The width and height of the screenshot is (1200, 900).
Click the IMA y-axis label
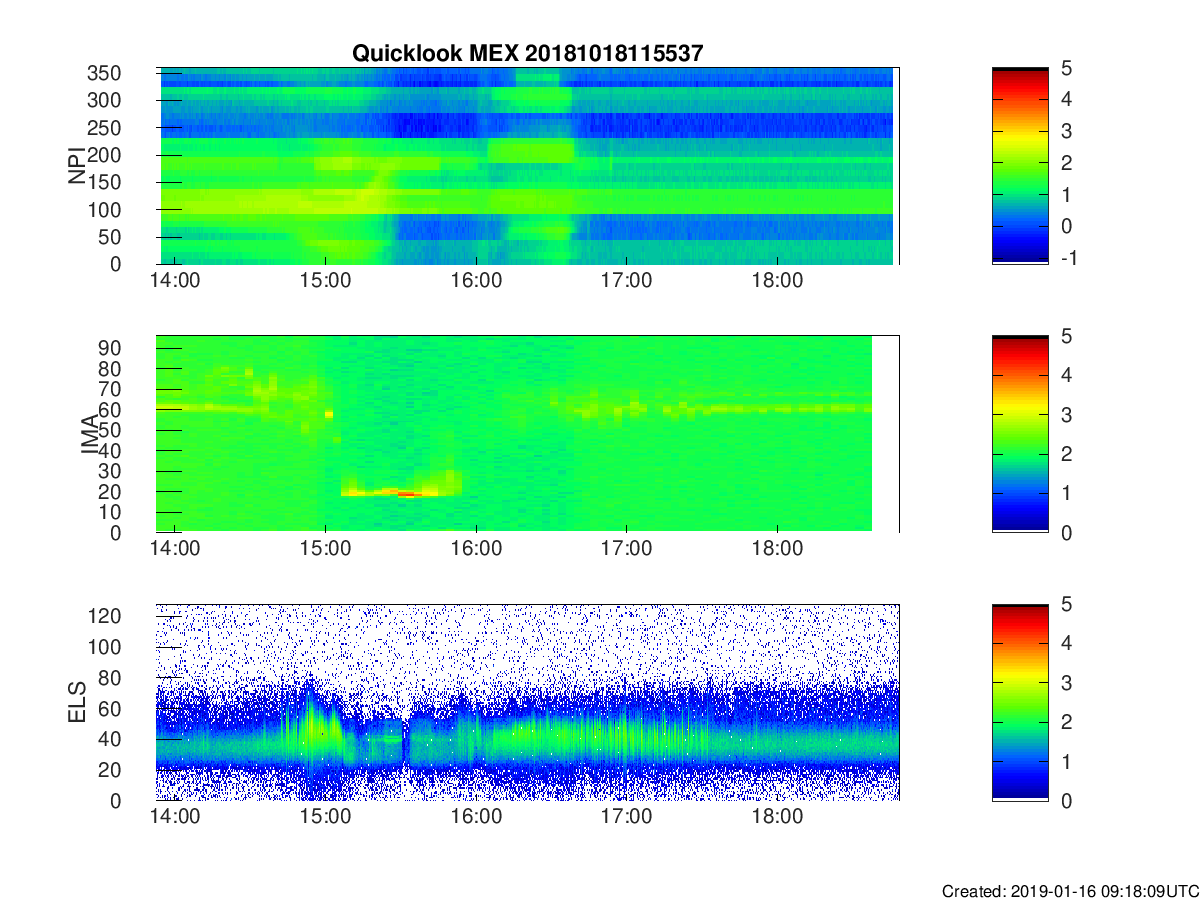[x=90, y=434]
